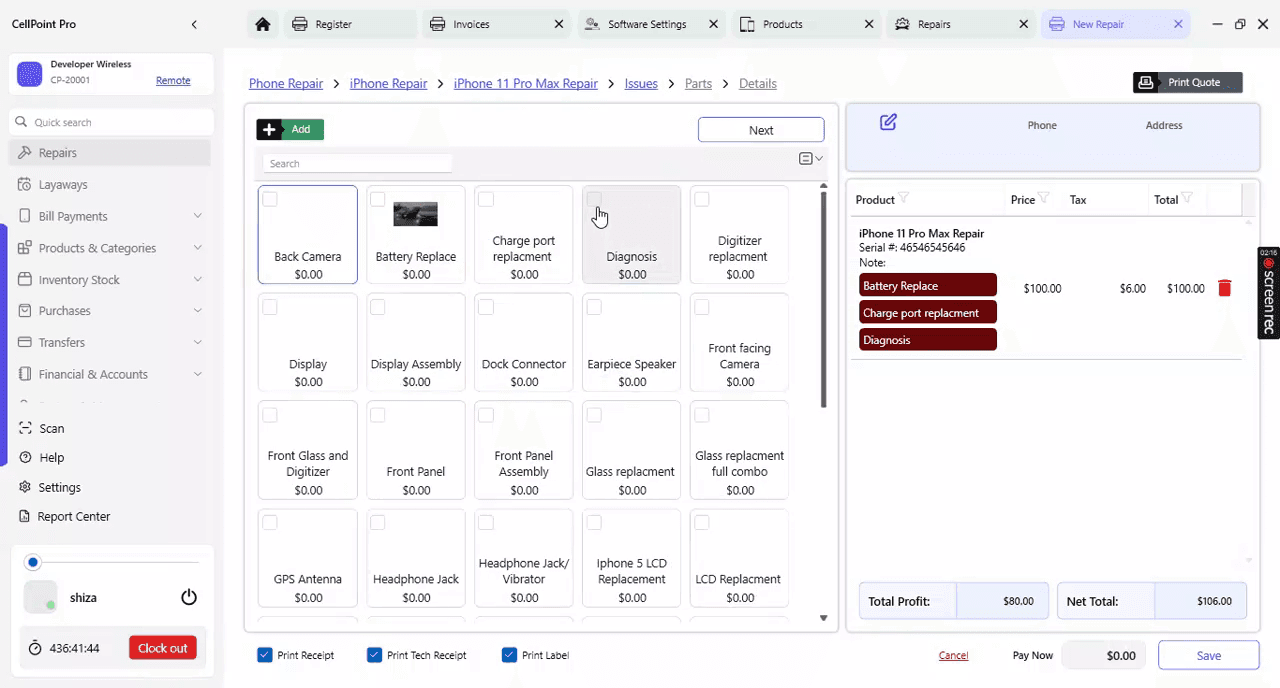Click the Home icon tab

tap(262, 24)
